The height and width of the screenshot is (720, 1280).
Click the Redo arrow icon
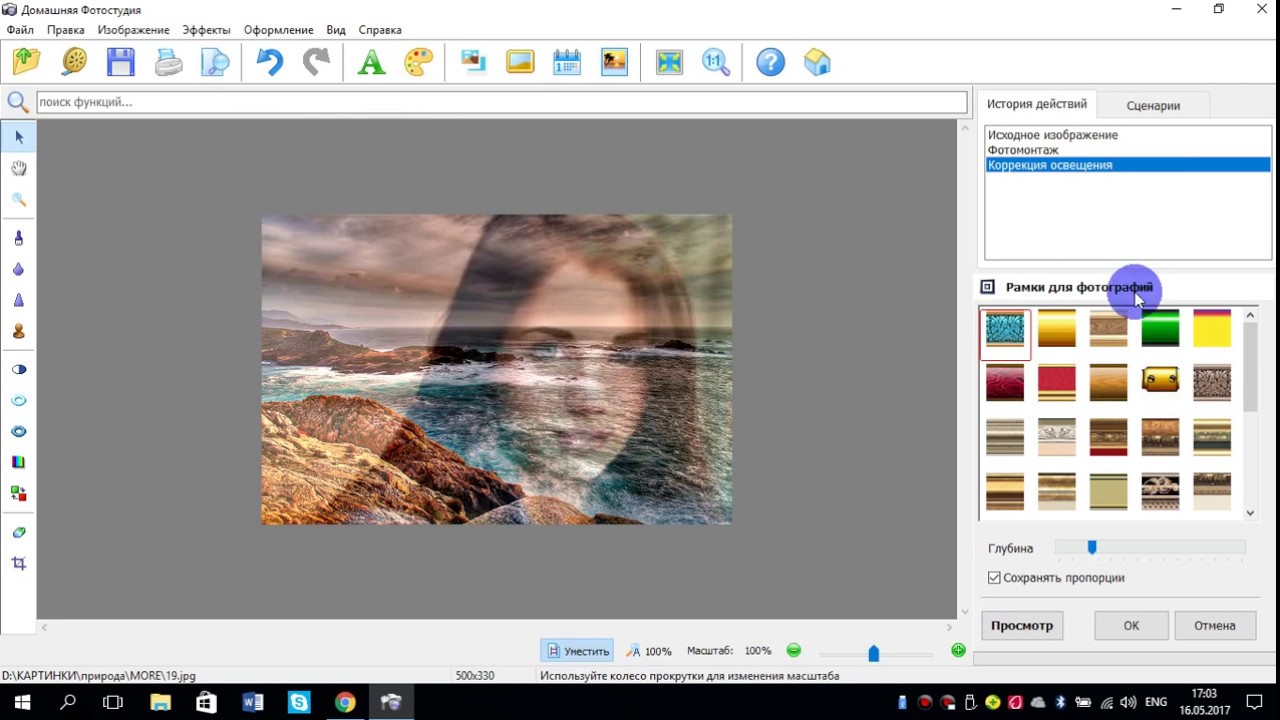(316, 62)
